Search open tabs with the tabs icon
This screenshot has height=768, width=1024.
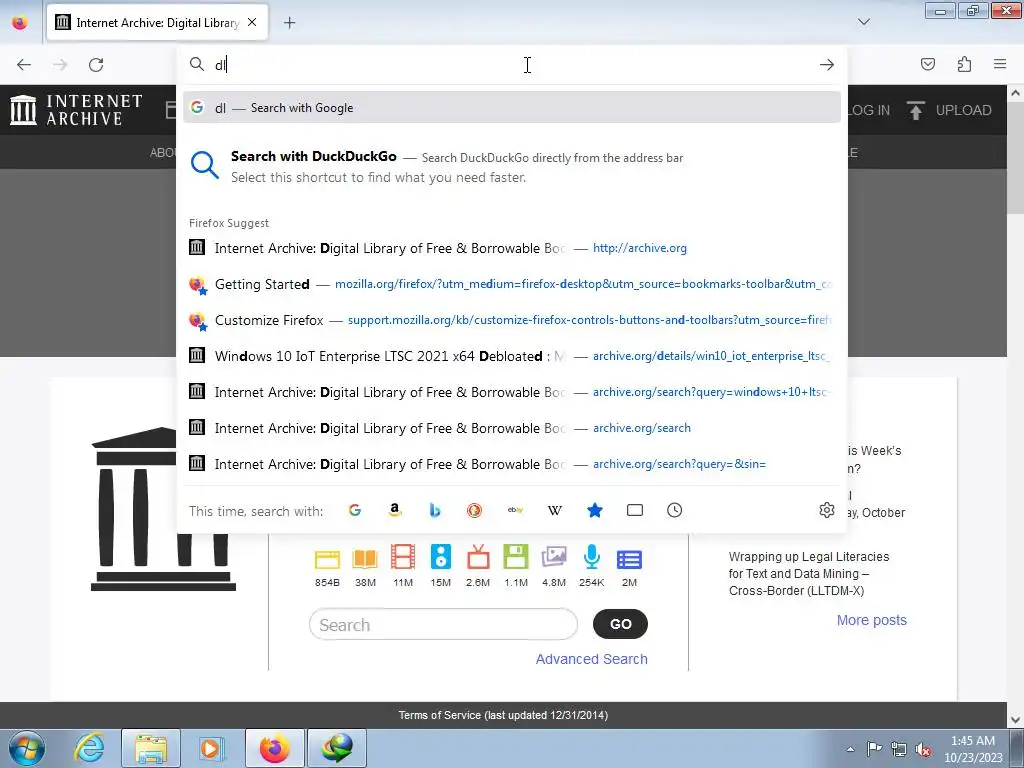[635, 511]
